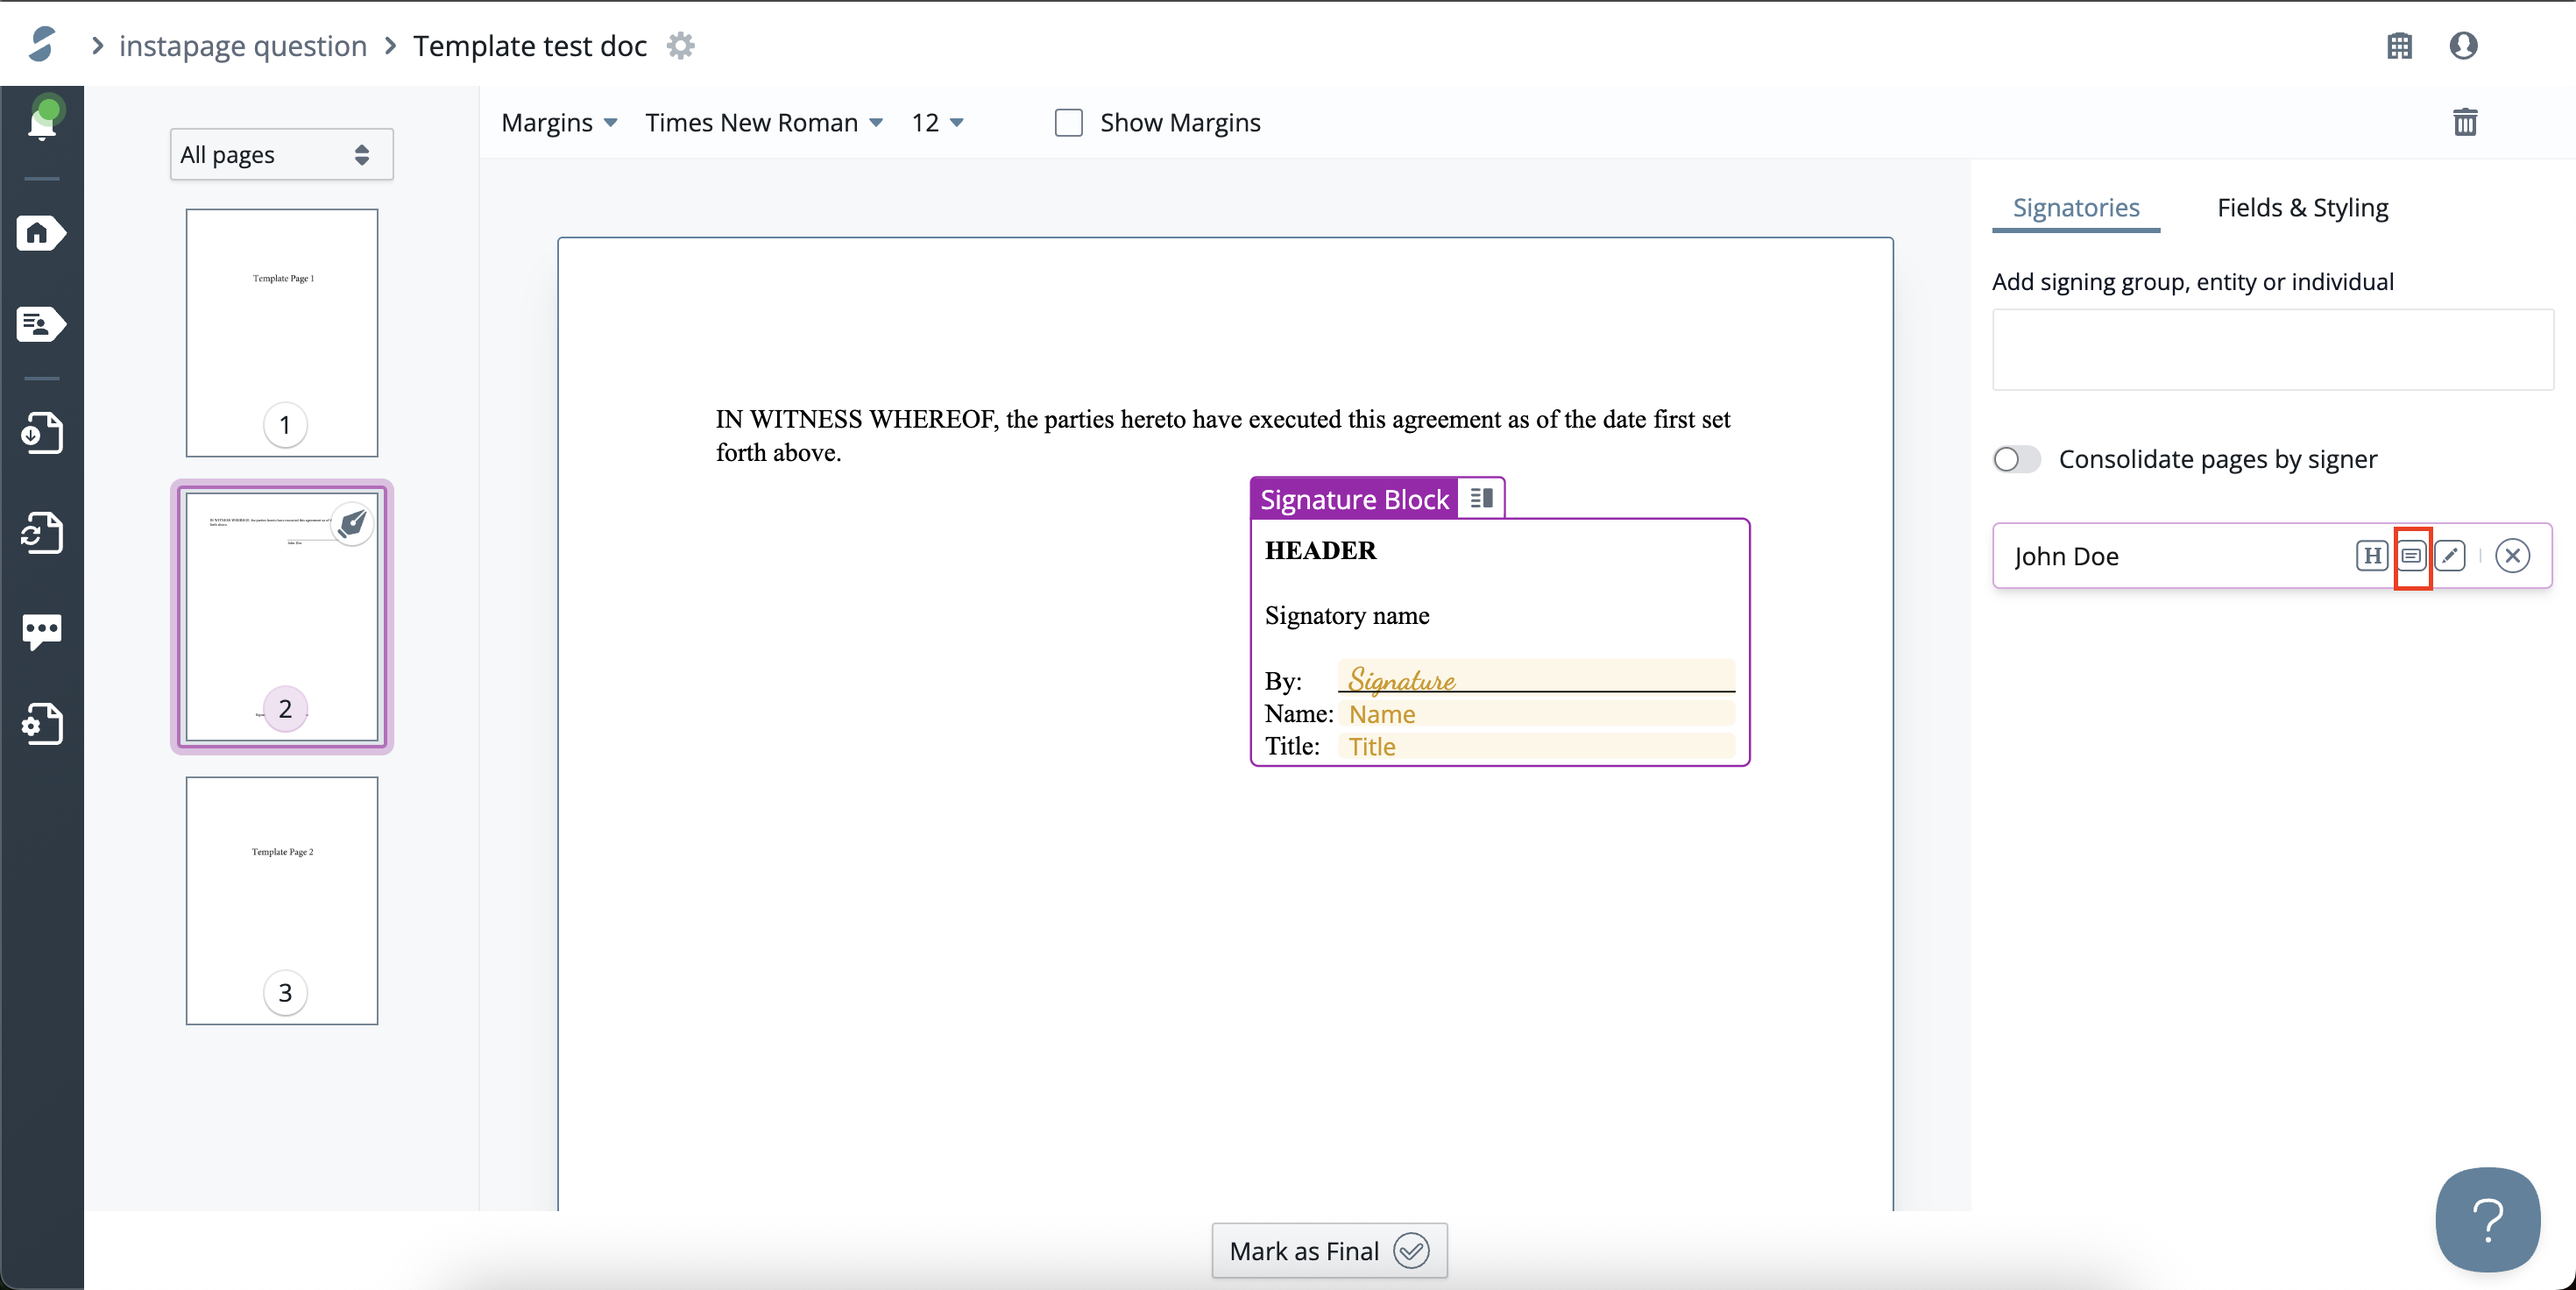Select the Signatories tab

2075,208
